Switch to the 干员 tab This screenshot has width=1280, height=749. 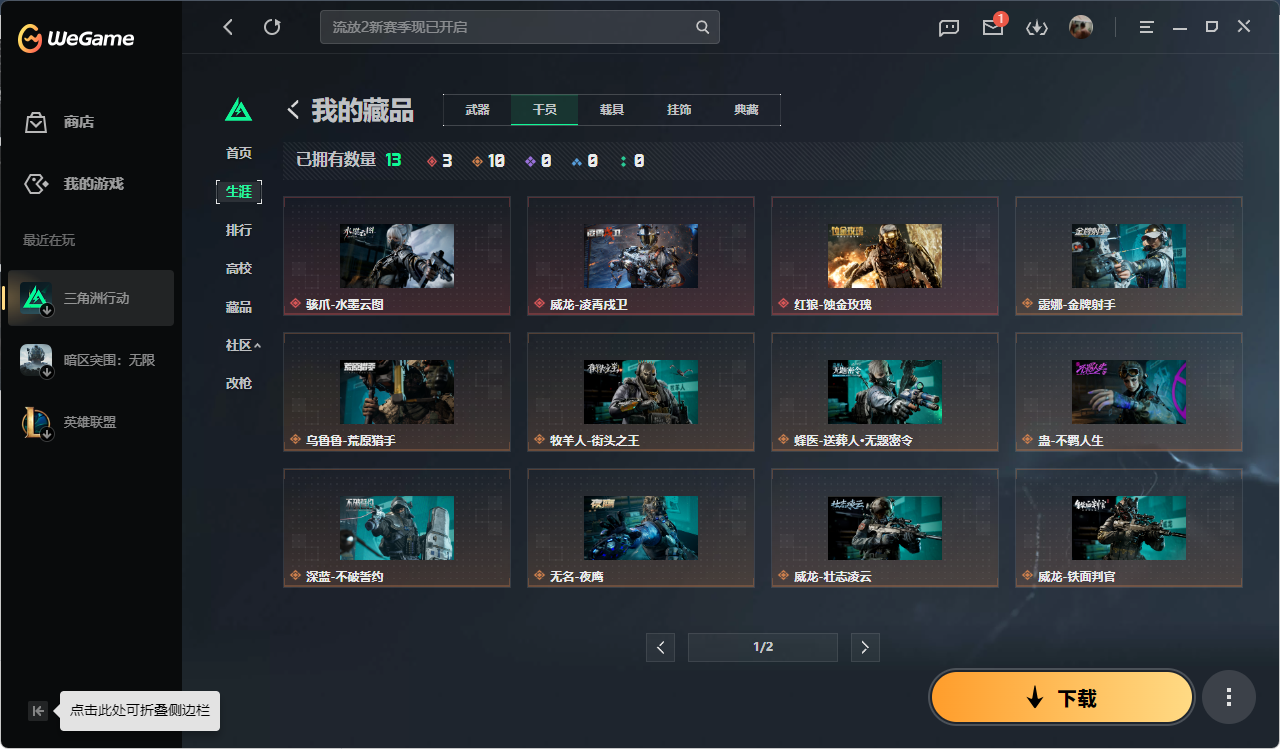coord(544,110)
